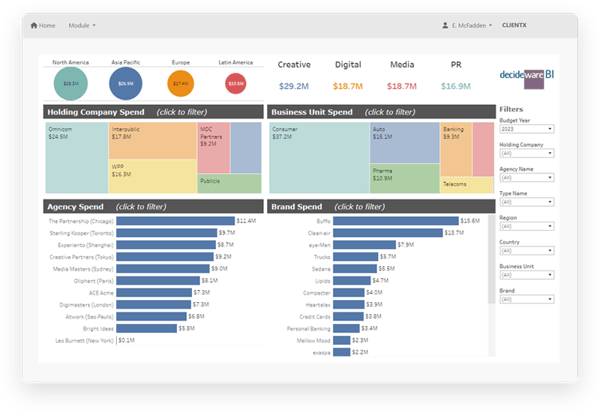The image size is (600, 413).
Task: Click the Holding Company Spend header
Action: (x=153, y=112)
